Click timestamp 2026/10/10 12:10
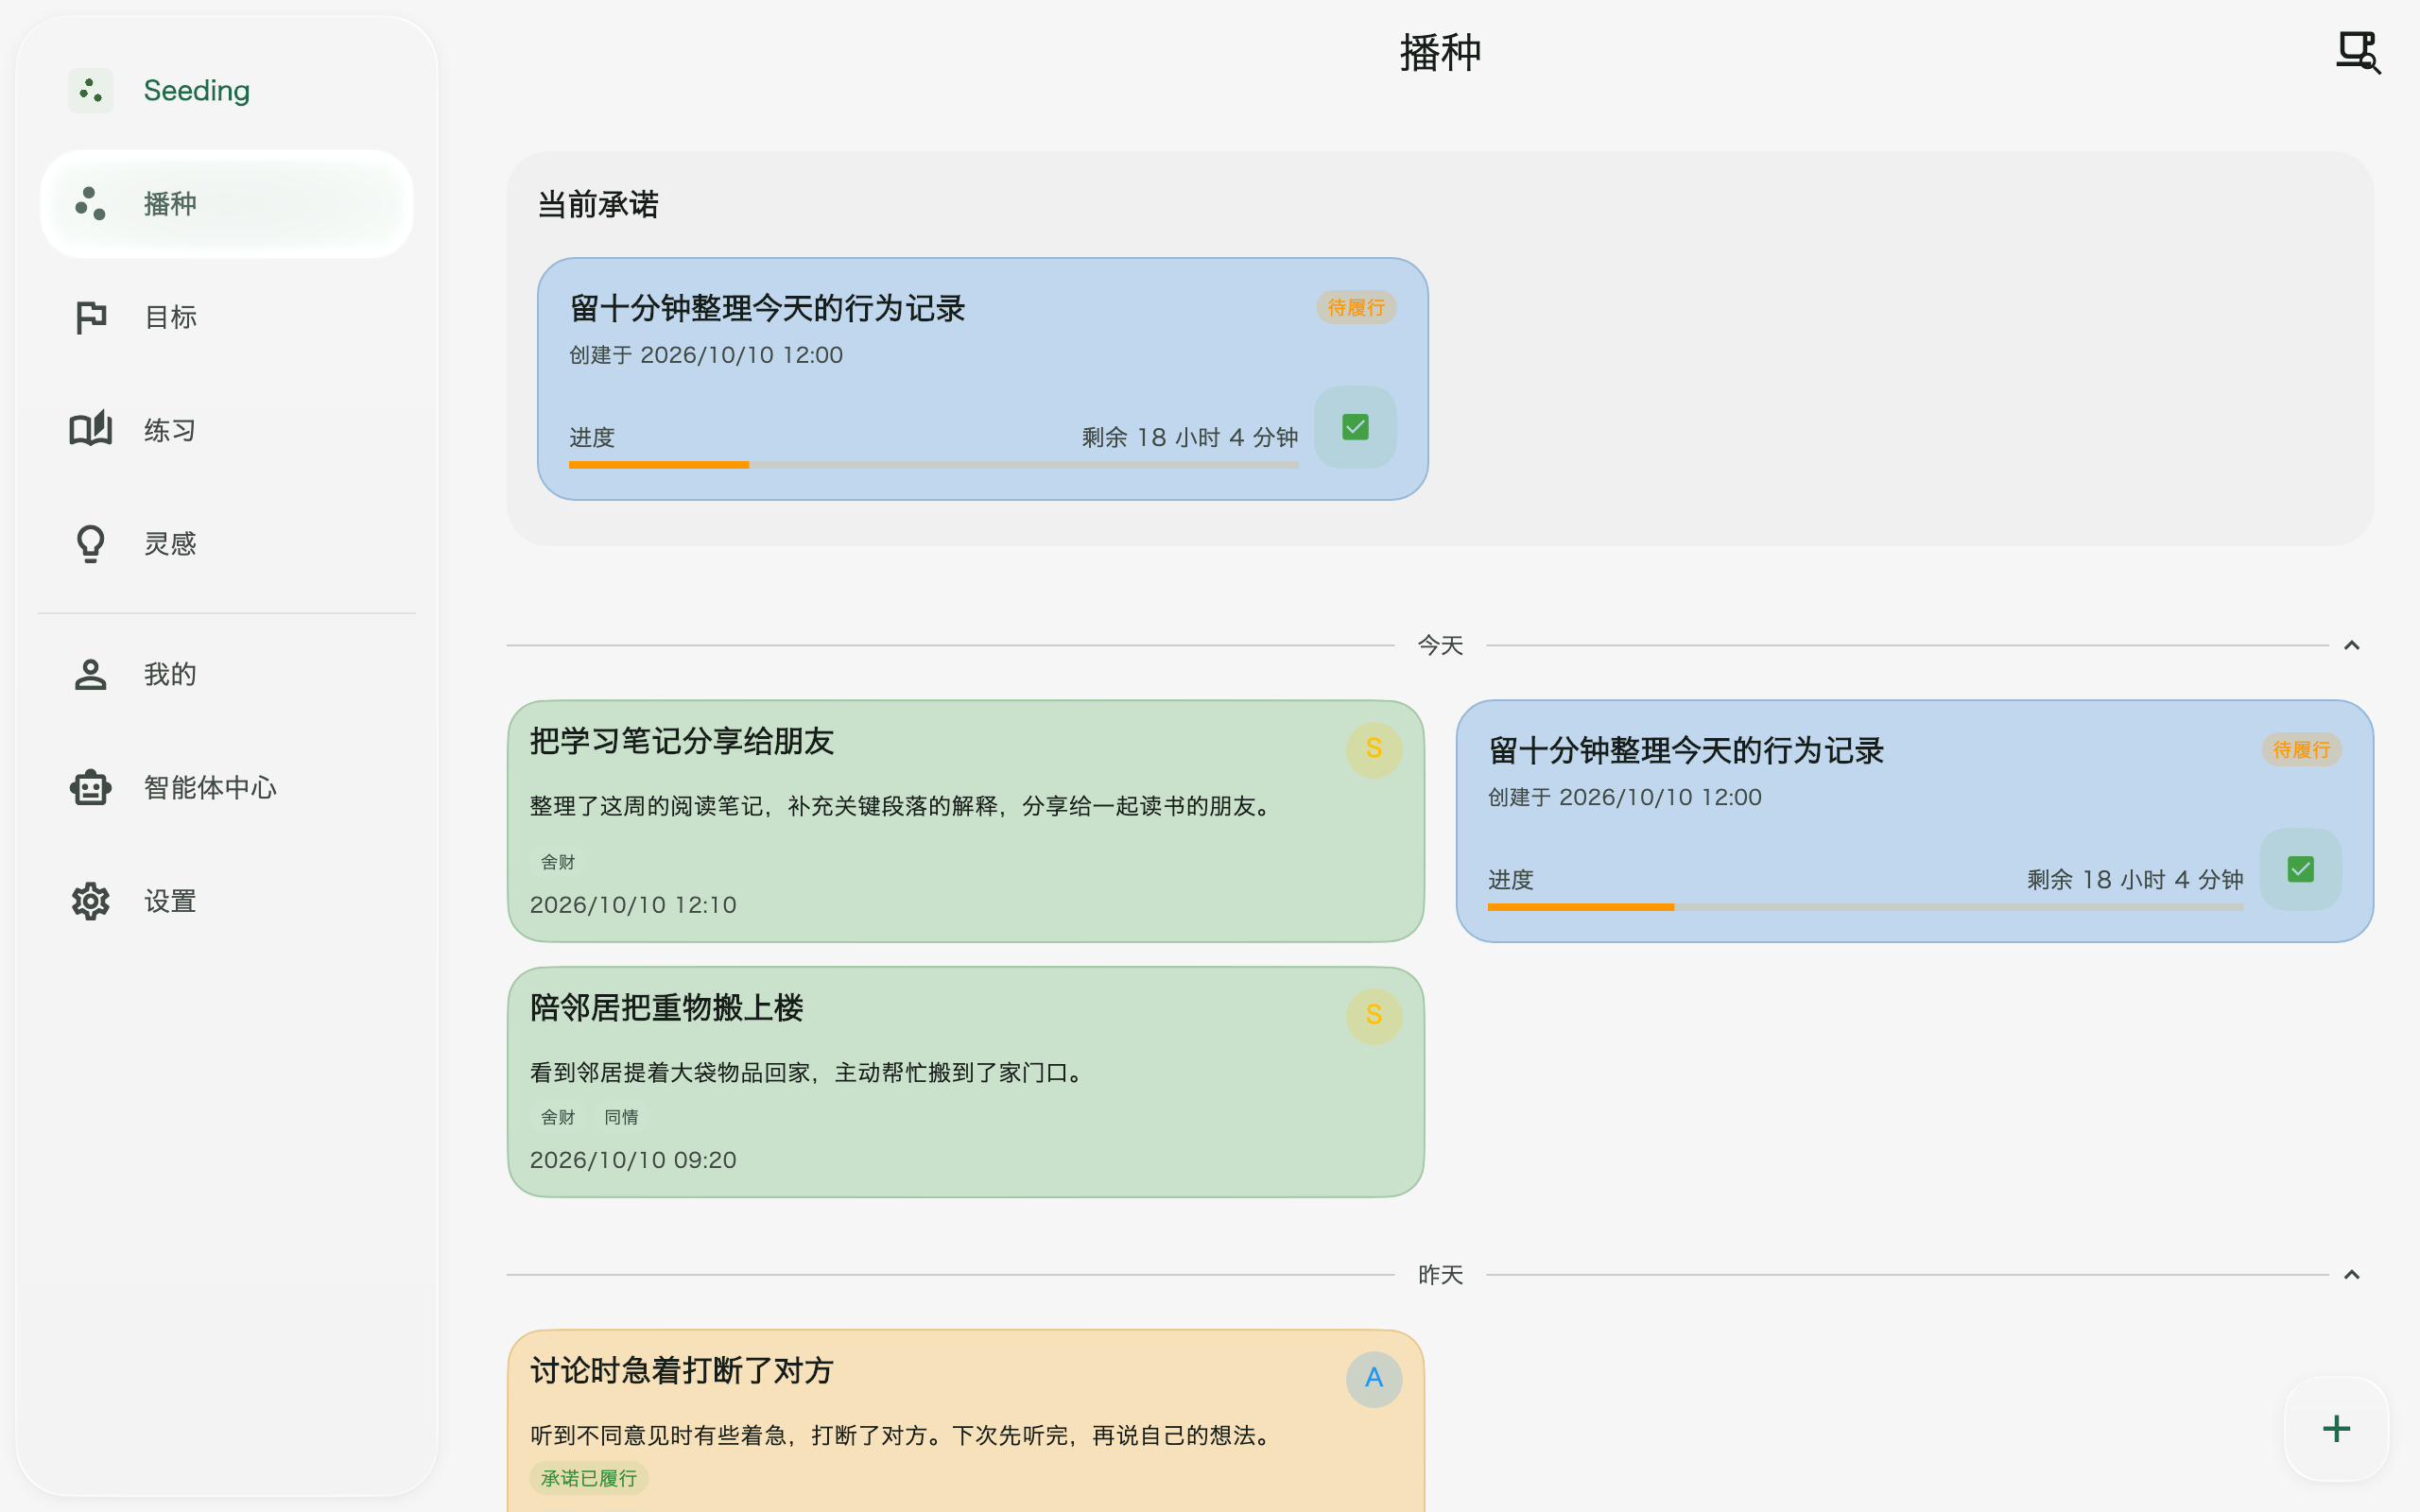 coord(633,905)
